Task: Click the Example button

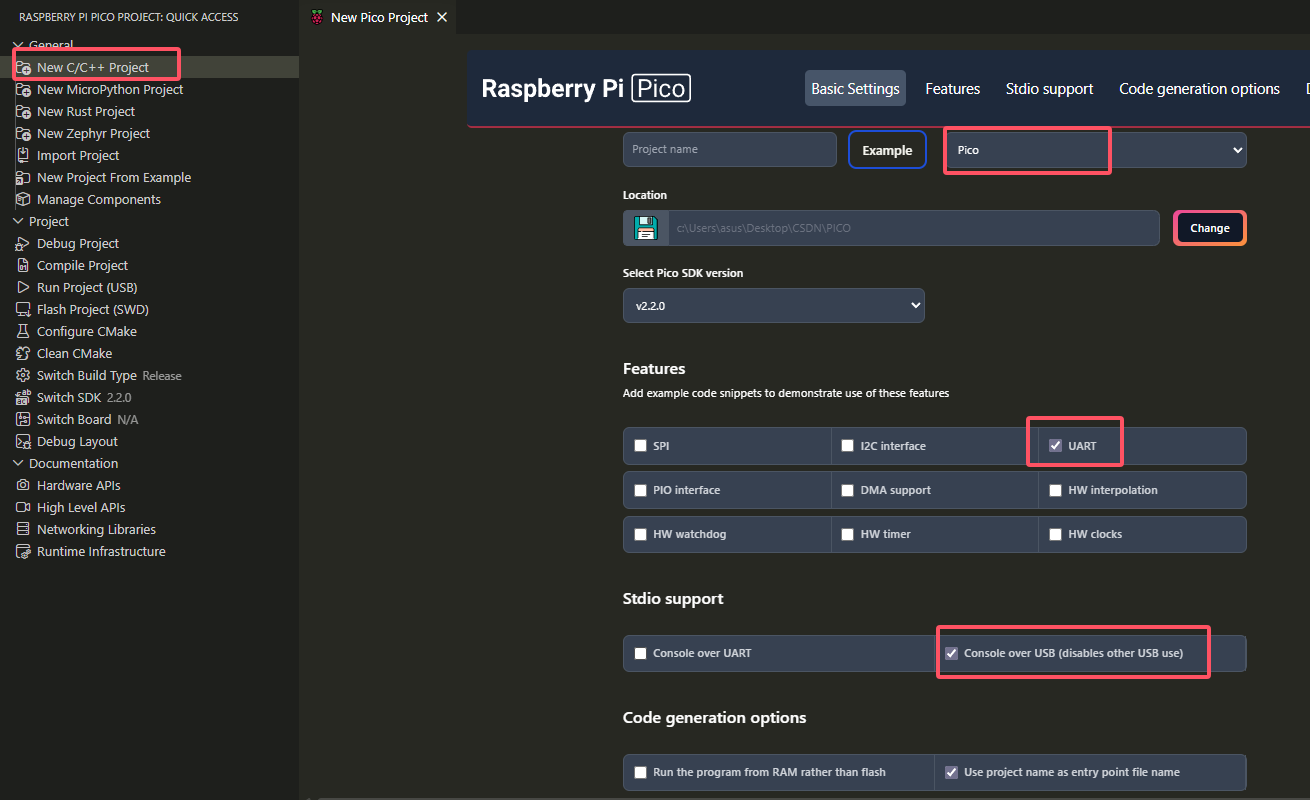Action: tap(887, 150)
